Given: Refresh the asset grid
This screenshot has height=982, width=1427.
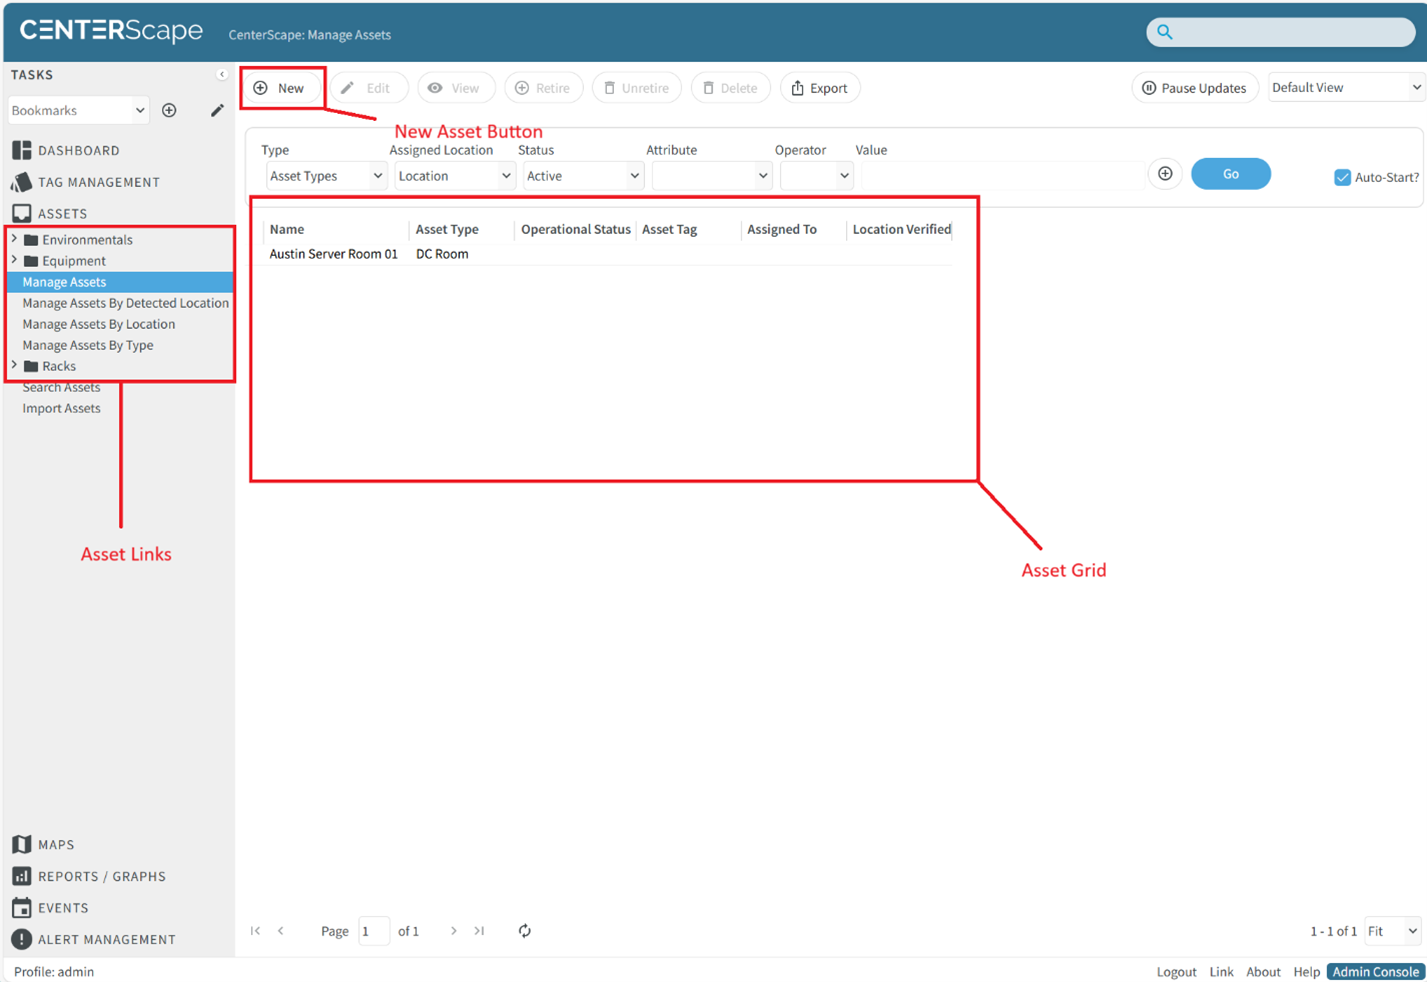Looking at the screenshot, I should [524, 931].
